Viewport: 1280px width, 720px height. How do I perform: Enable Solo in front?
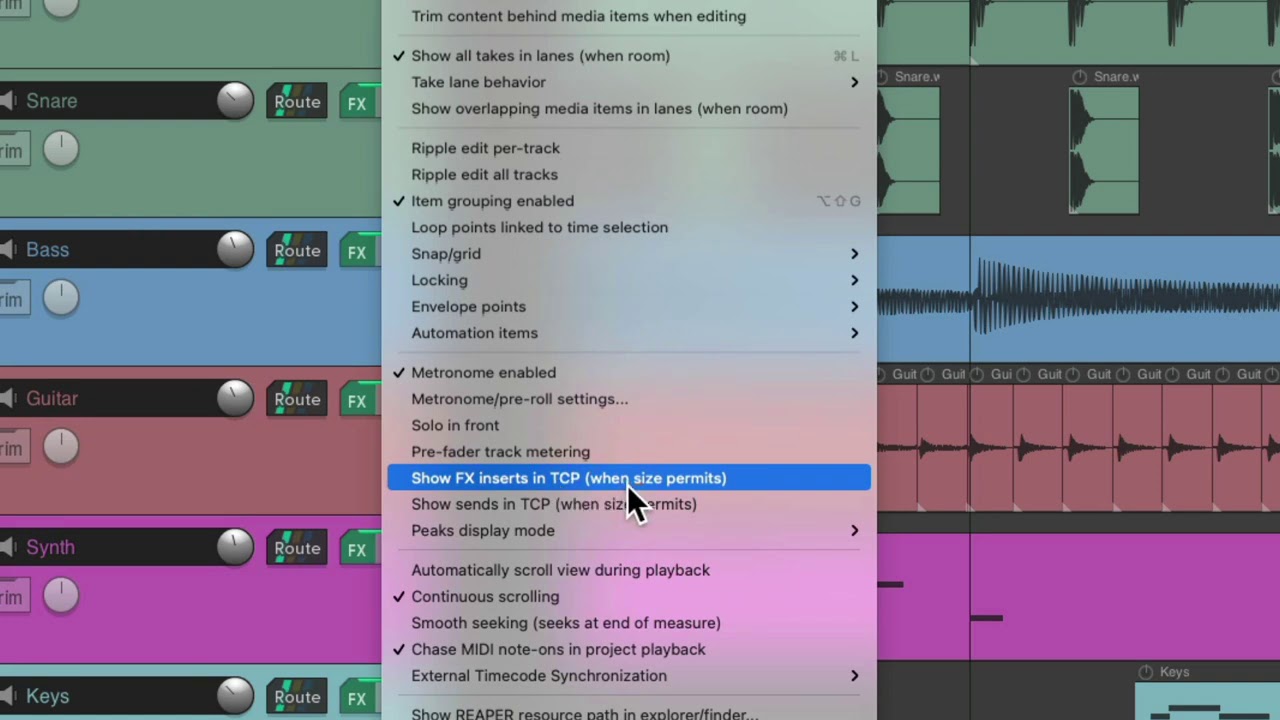click(x=629, y=425)
